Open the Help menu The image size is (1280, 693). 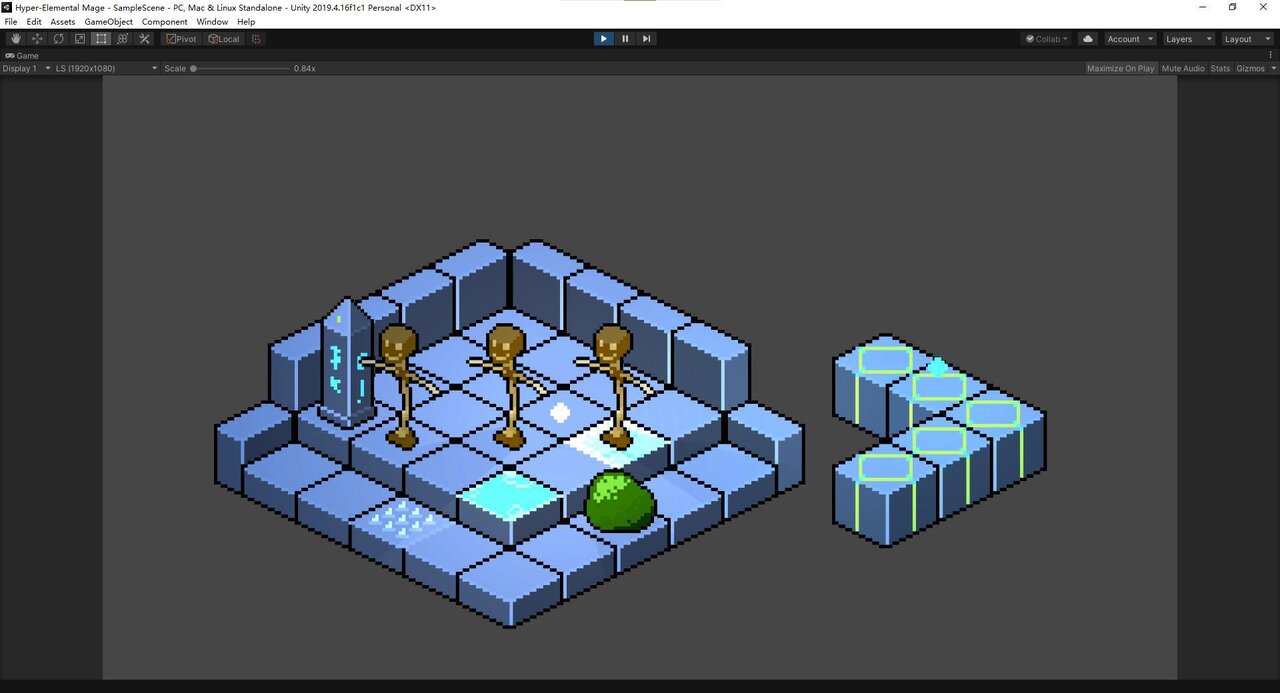[x=246, y=22]
